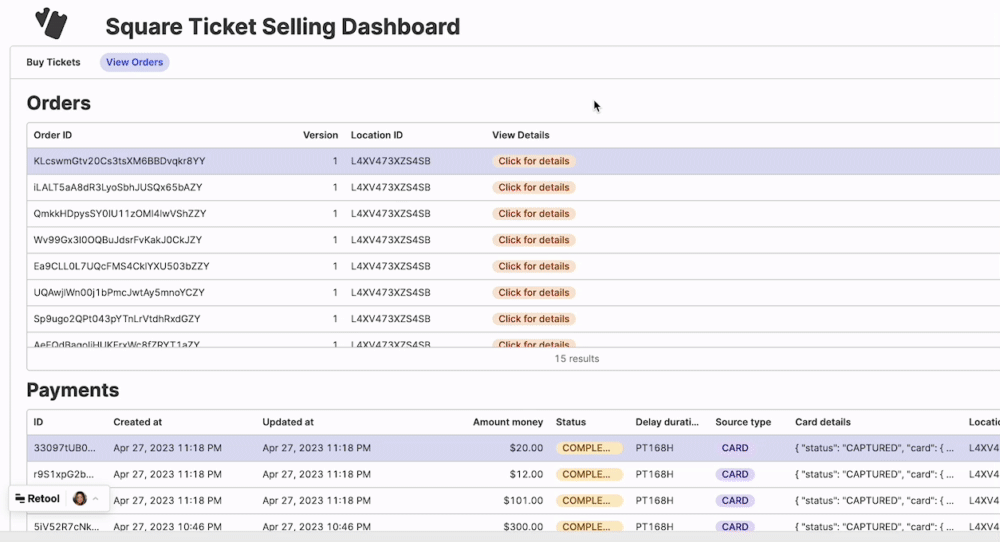Click for details on order Wv99Gx3l0OQBuJdsrFvKakJ0CkJZY

point(533,240)
